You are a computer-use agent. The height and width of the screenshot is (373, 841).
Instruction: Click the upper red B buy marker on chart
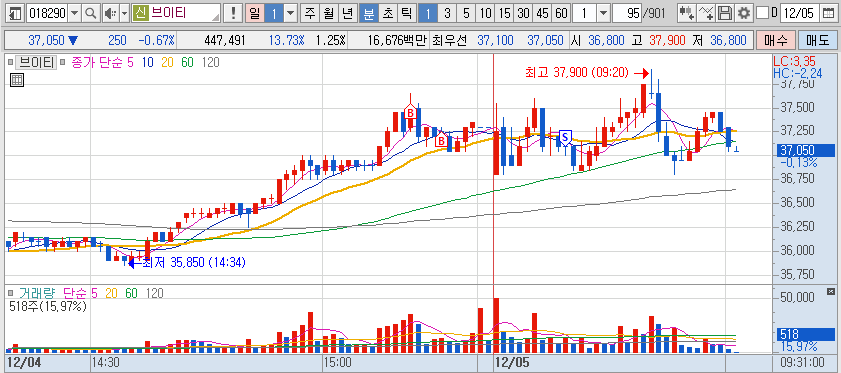coord(410,113)
